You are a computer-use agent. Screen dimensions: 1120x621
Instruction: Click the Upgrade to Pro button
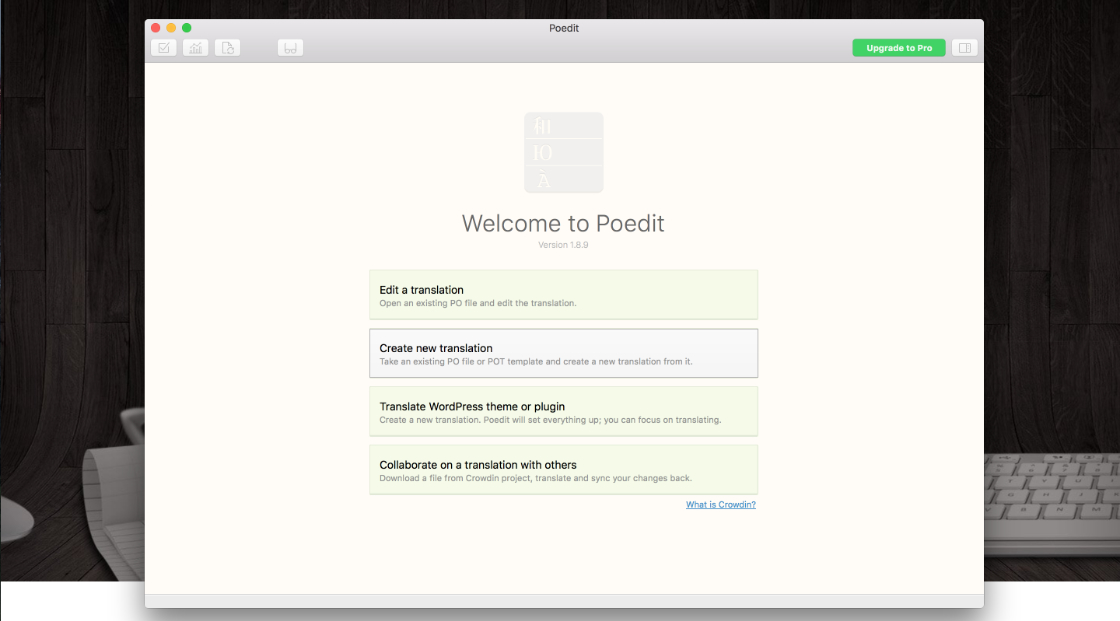pos(899,48)
